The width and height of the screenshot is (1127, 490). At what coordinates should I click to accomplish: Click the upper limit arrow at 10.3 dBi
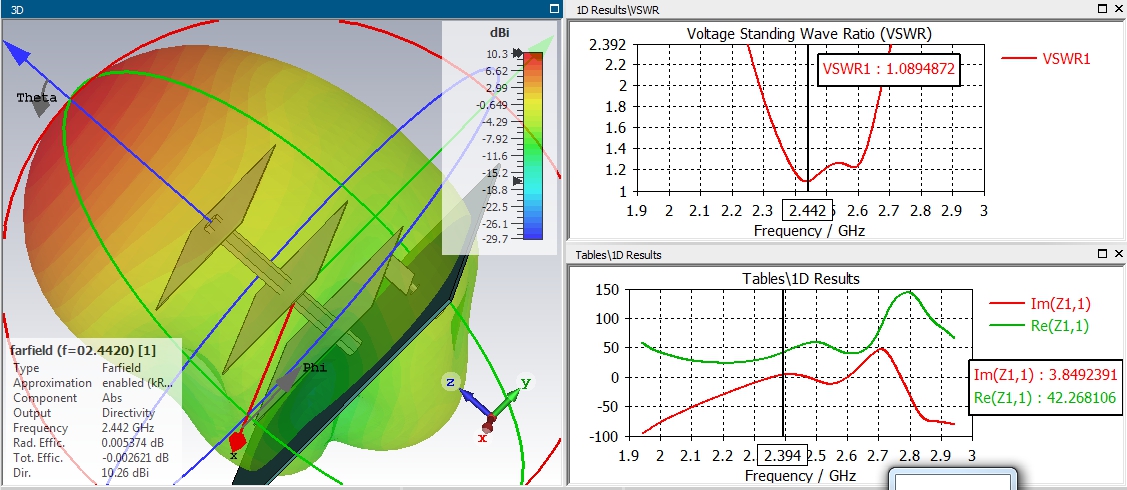click(518, 54)
